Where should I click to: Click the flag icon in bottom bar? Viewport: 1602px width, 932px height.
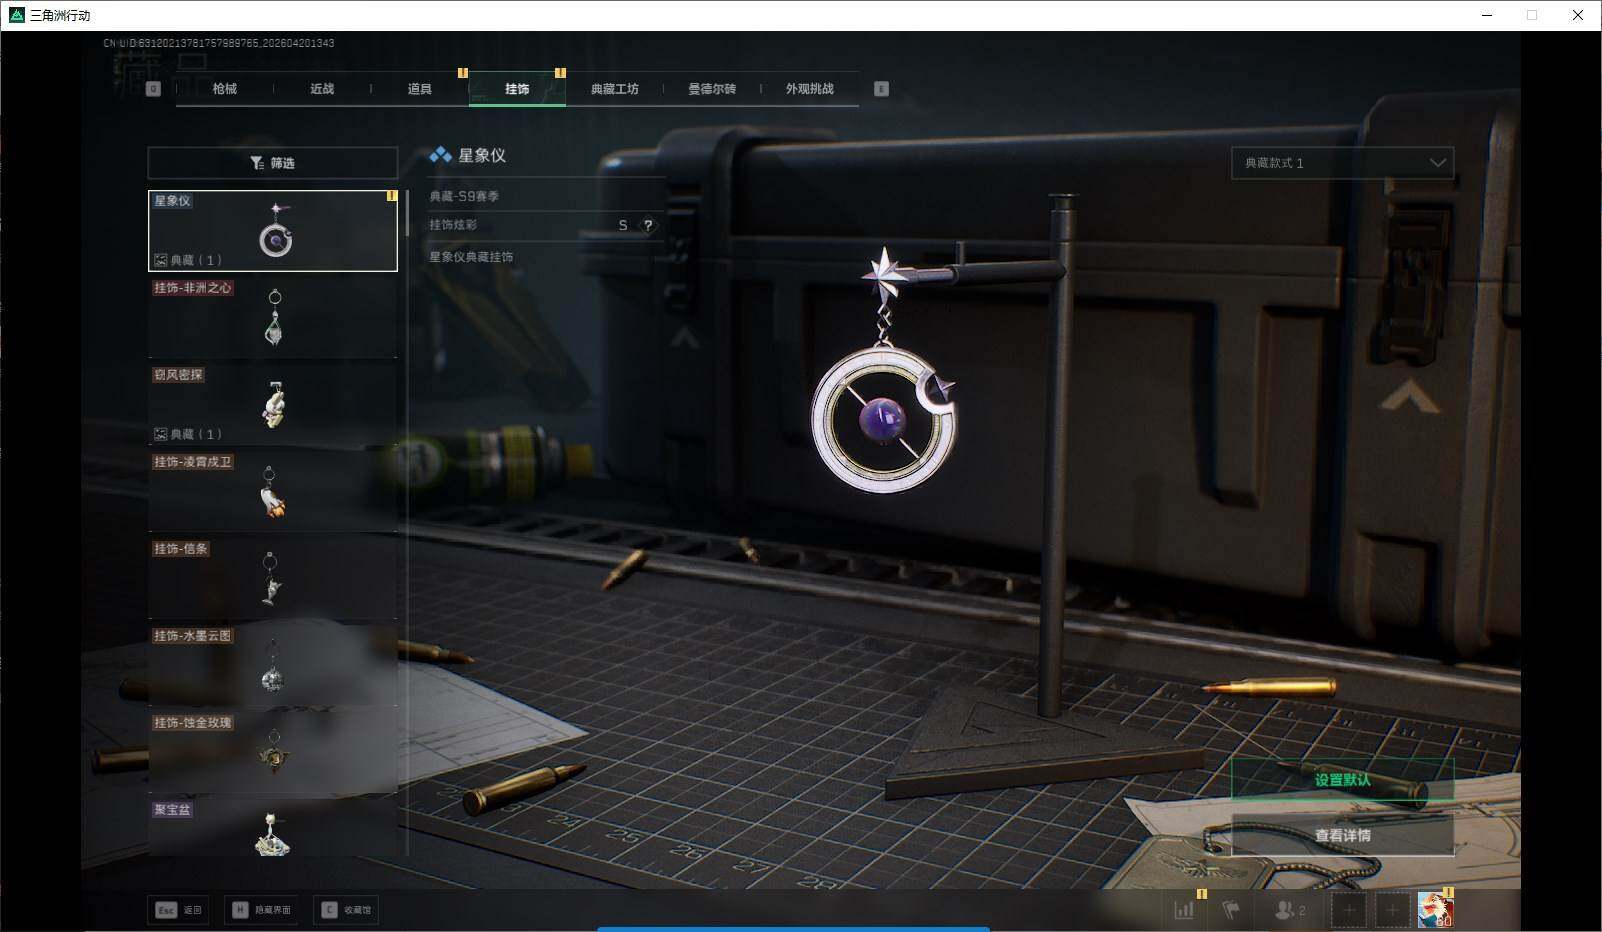coord(1231,910)
